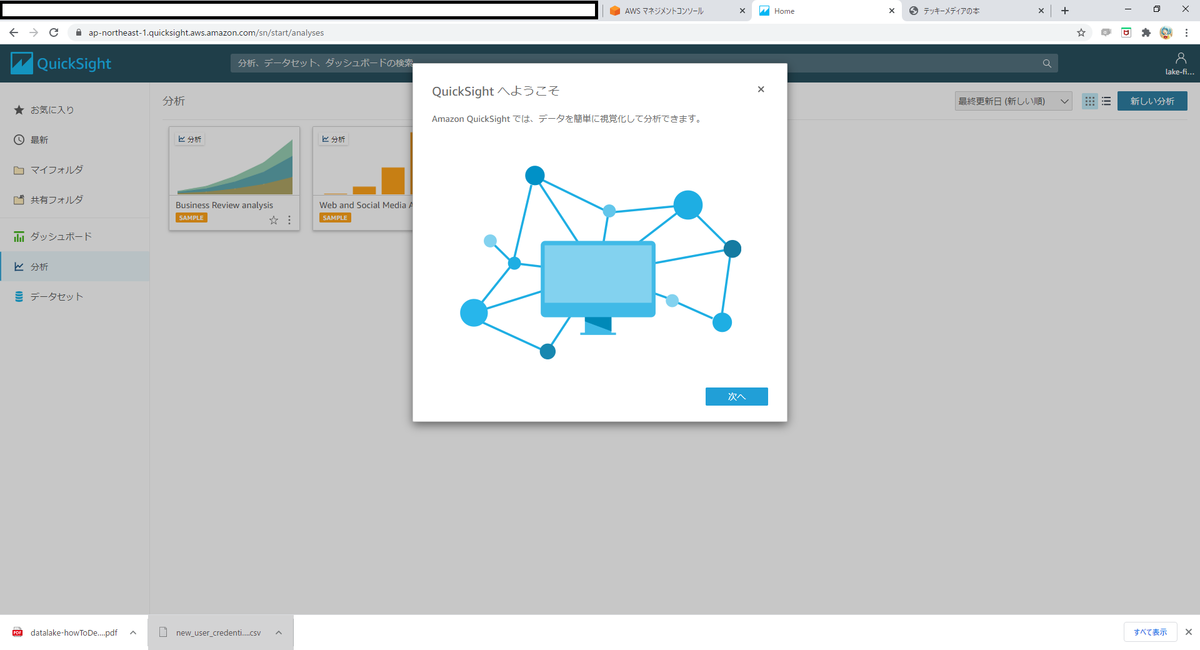Viewport: 1200px width, 650px height.
Task: Select 分析 in the sidebar
Action: (75, 267)
